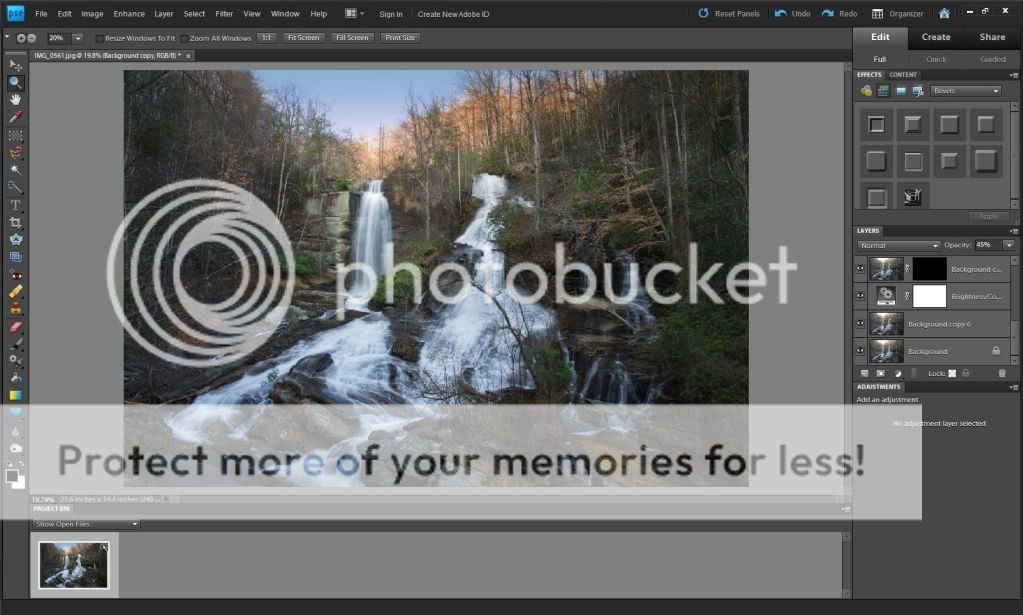Activate the Crop tool
Screen dimensions: 1023x615
pos(15,222)
